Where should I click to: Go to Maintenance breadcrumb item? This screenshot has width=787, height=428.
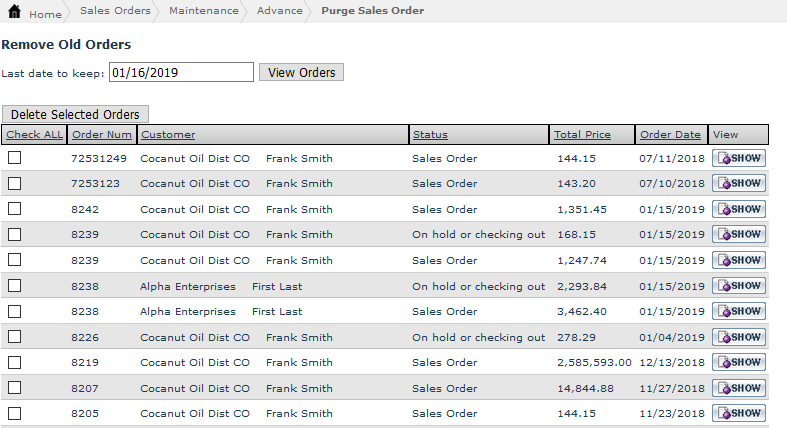click(x=204, y=11)
